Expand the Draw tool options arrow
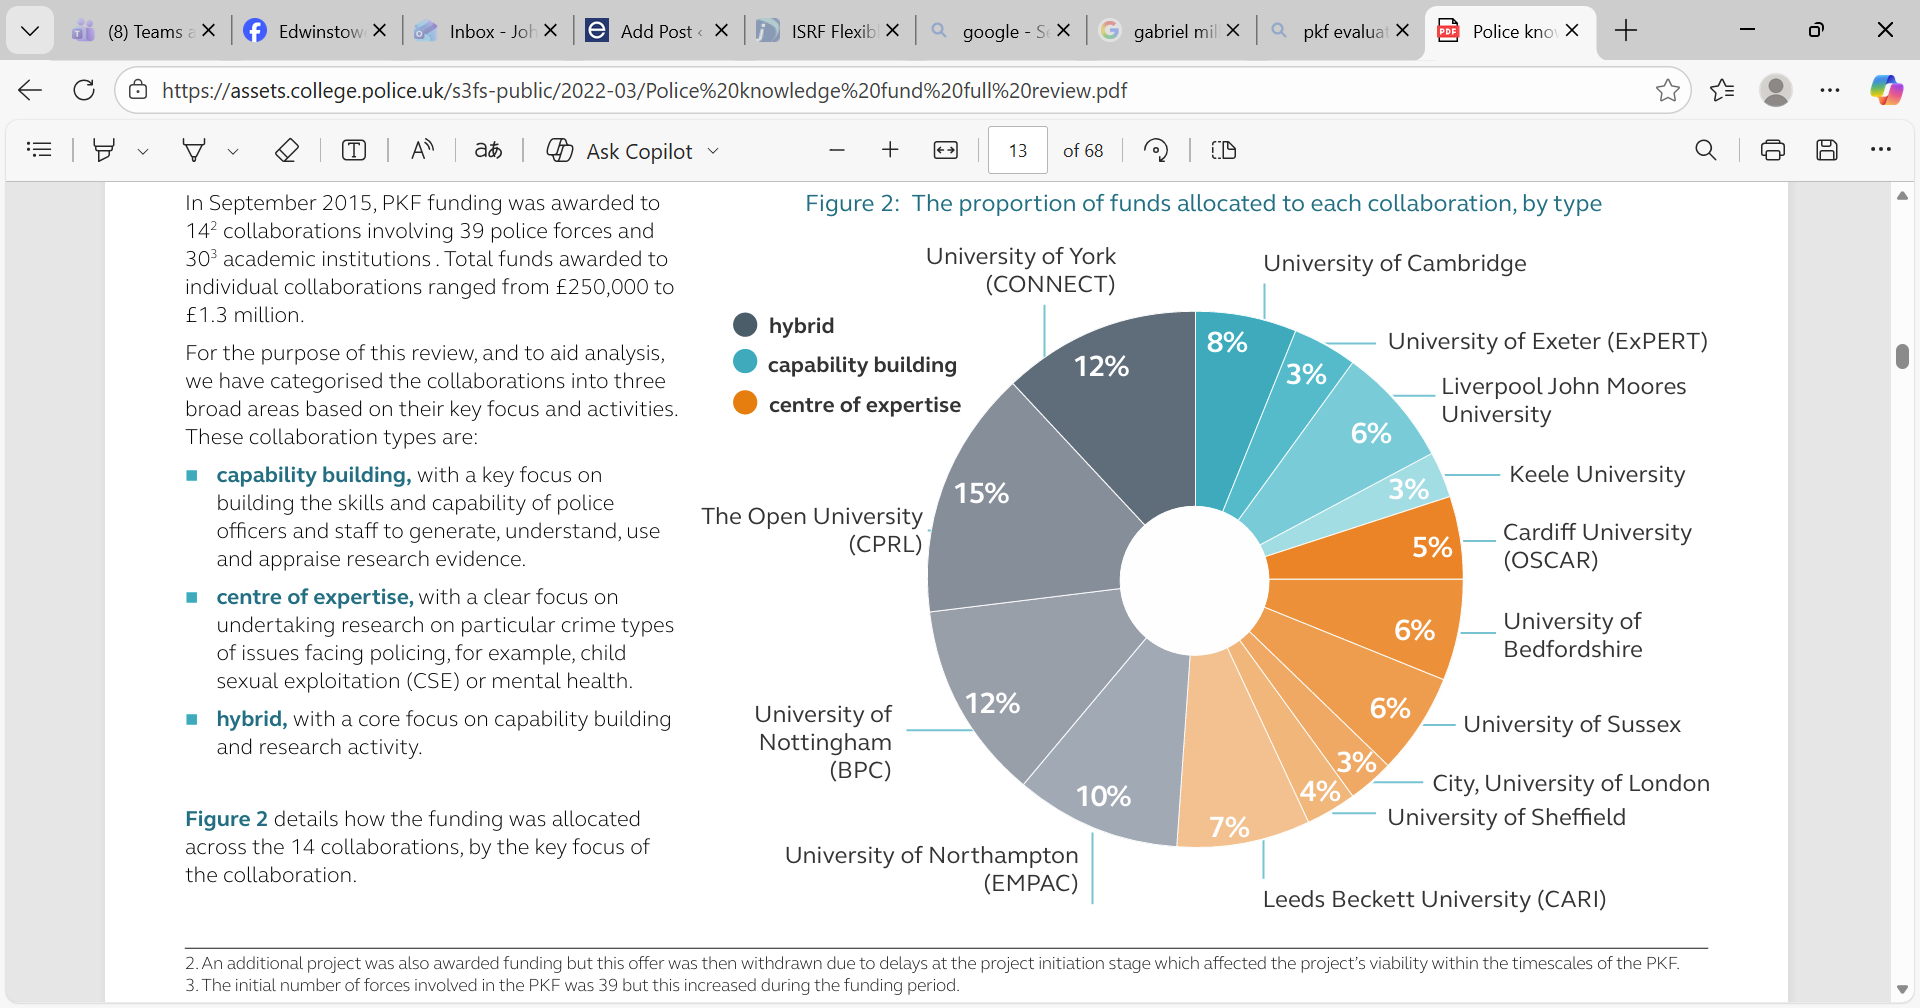 [x=233, y=151]
